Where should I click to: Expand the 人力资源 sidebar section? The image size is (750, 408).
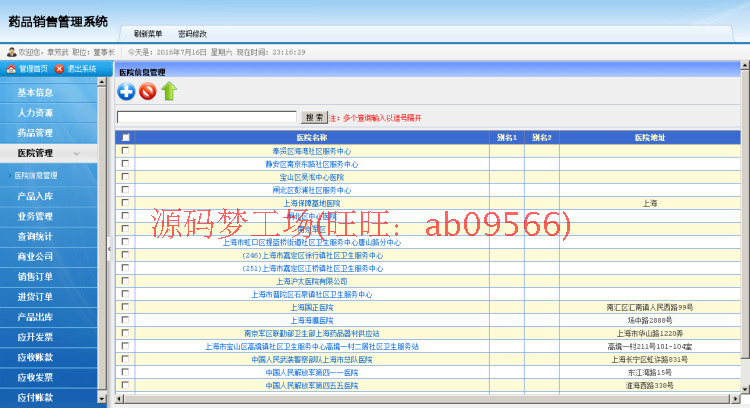point(35,113)
